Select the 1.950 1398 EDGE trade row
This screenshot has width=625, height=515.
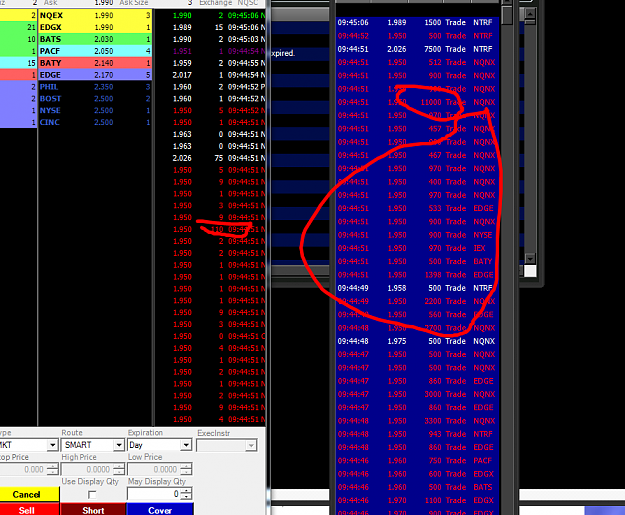pos(418,275)
